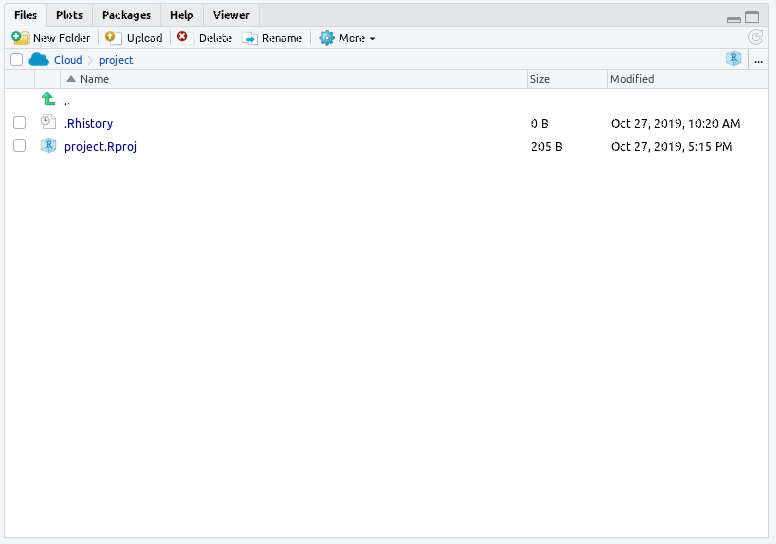Click the project breadcrumb link
The height and width of the screenshot is (544, 776).
pyautogui.click(x=116, y=60)
